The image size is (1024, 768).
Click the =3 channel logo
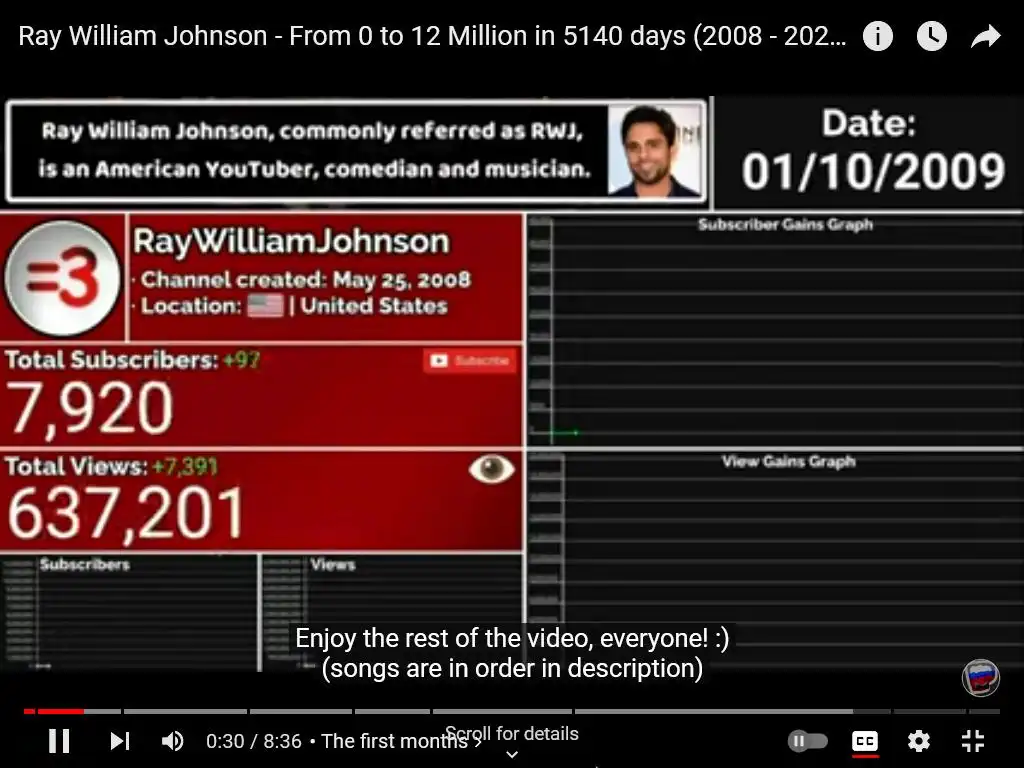63,278
